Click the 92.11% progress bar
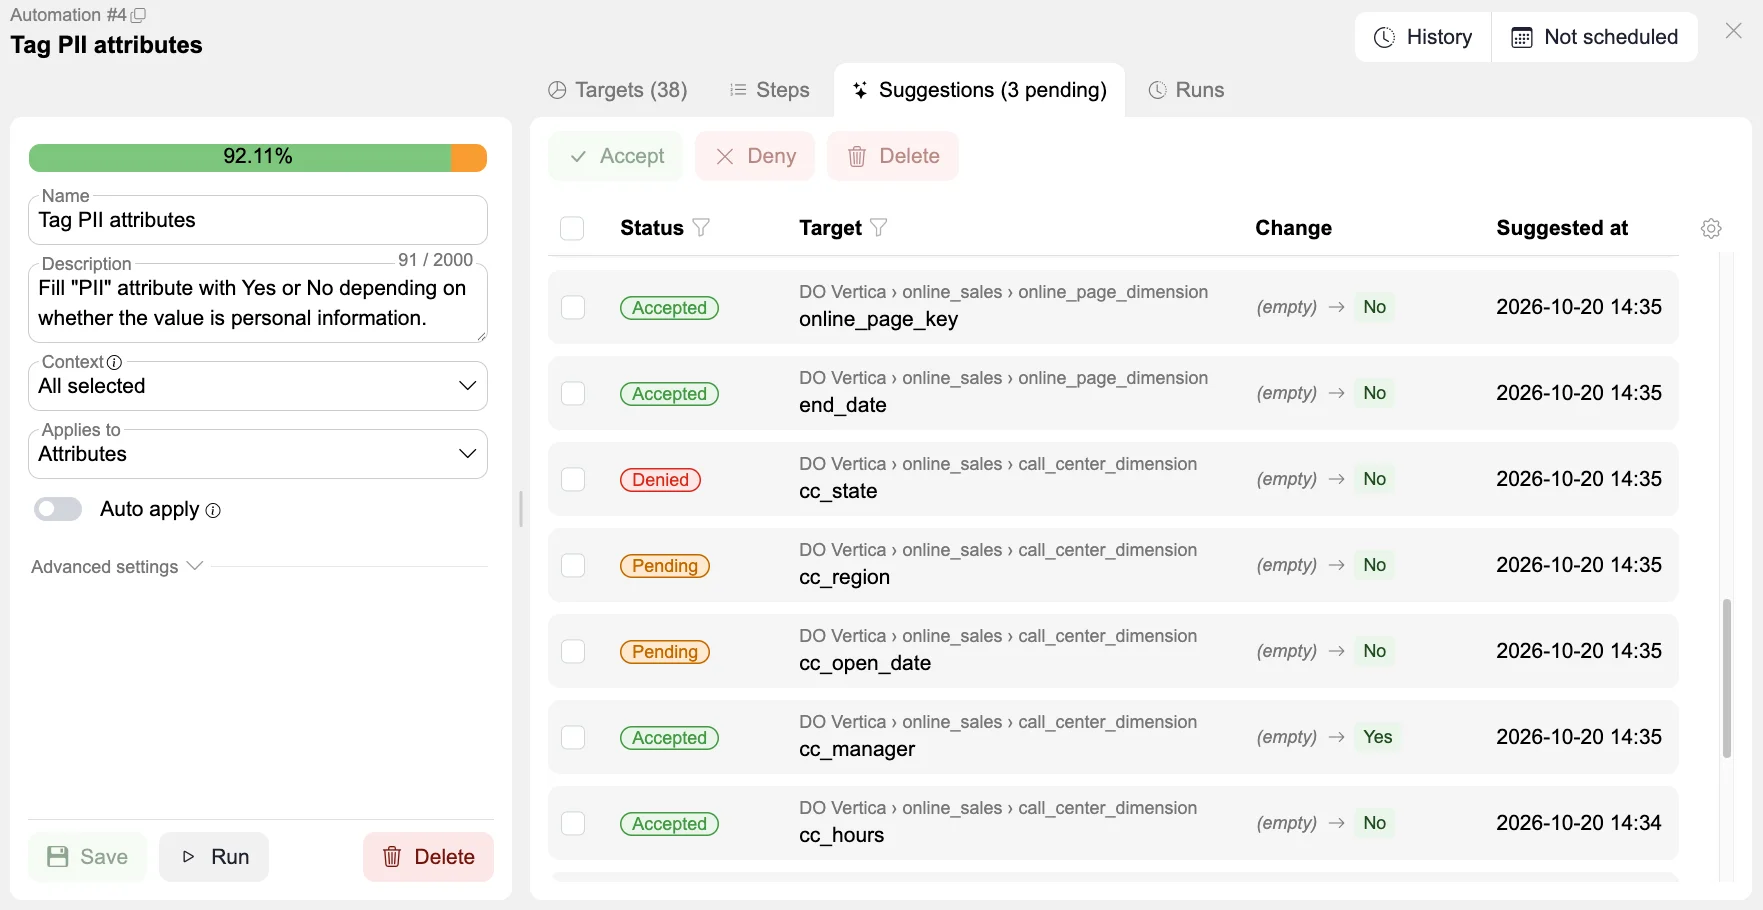This screenshot has height=910, width=1763. (x=258, y=157)
